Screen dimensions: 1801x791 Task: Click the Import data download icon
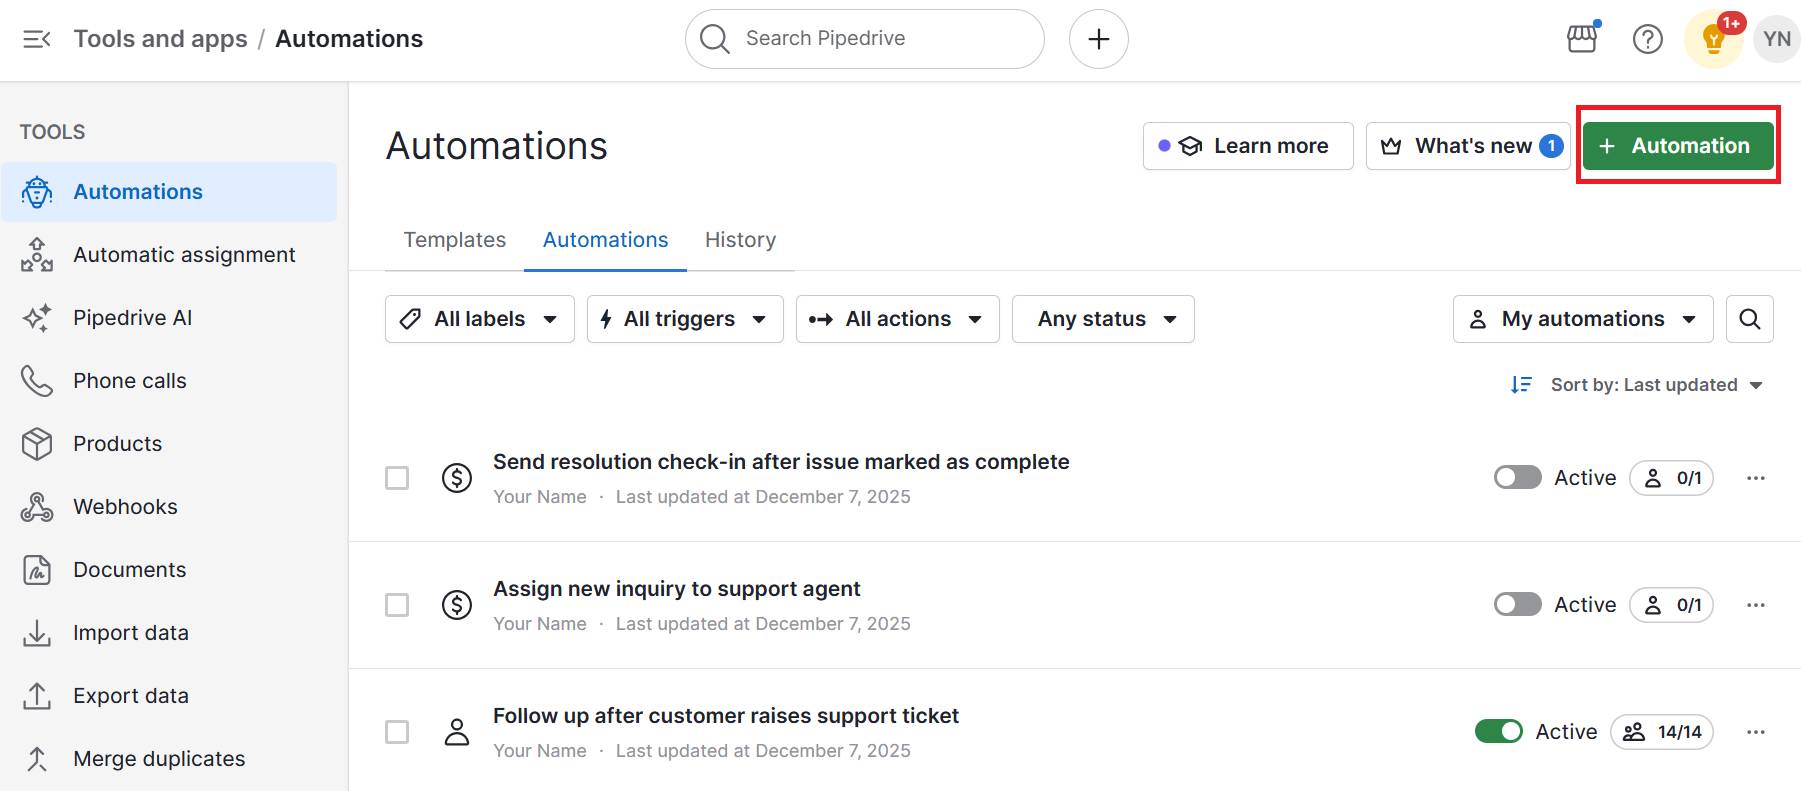[37, 633]
